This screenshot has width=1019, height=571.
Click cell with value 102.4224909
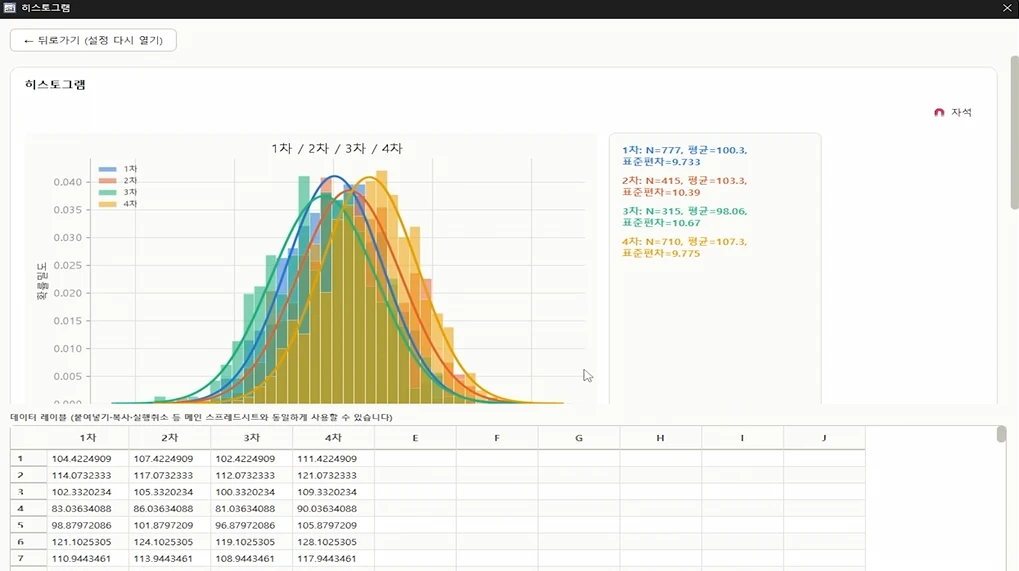(252, 459)
